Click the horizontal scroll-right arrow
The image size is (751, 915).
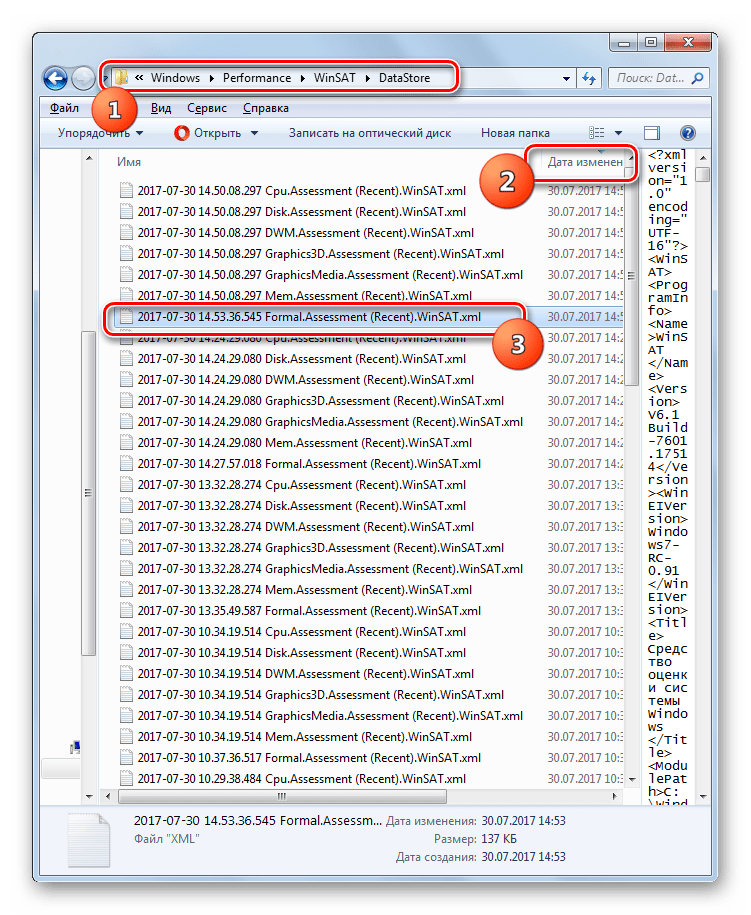pyautogui.click(x=614, y=797)
